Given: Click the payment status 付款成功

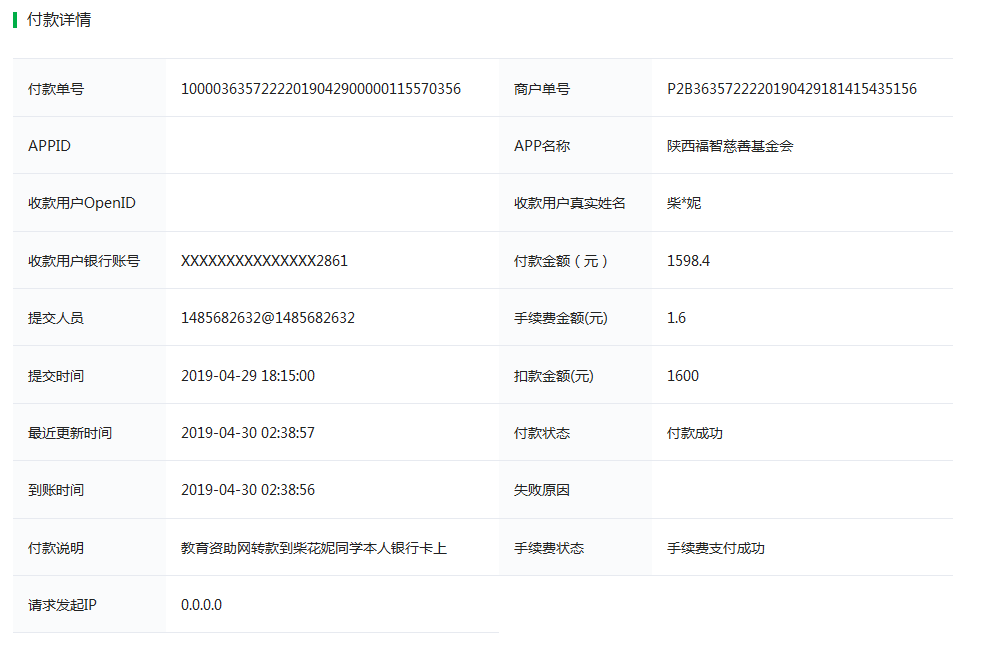Looking at the screenshot, I should (x=694, y=433).
